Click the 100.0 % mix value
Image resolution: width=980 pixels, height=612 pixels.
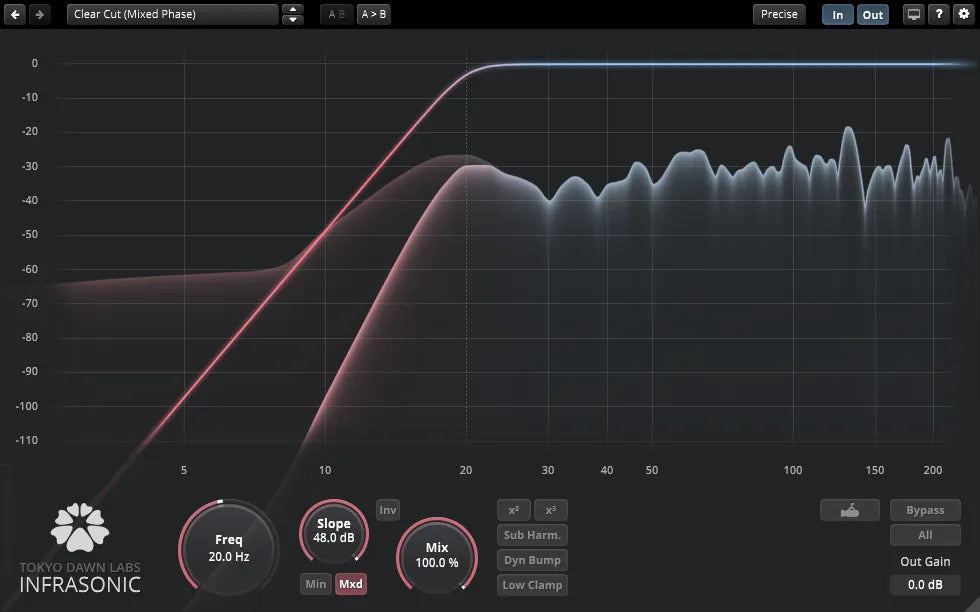point(437,563)
